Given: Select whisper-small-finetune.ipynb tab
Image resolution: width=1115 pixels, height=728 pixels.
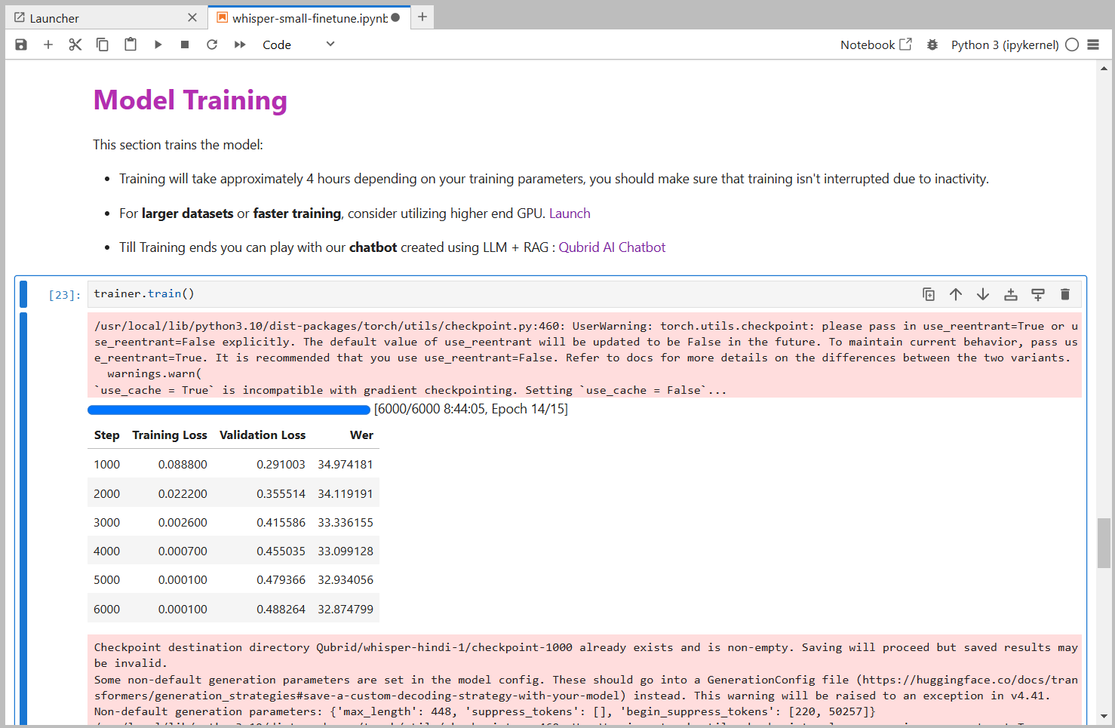Looking at the screenshot, I should click(x=309, y=18).
